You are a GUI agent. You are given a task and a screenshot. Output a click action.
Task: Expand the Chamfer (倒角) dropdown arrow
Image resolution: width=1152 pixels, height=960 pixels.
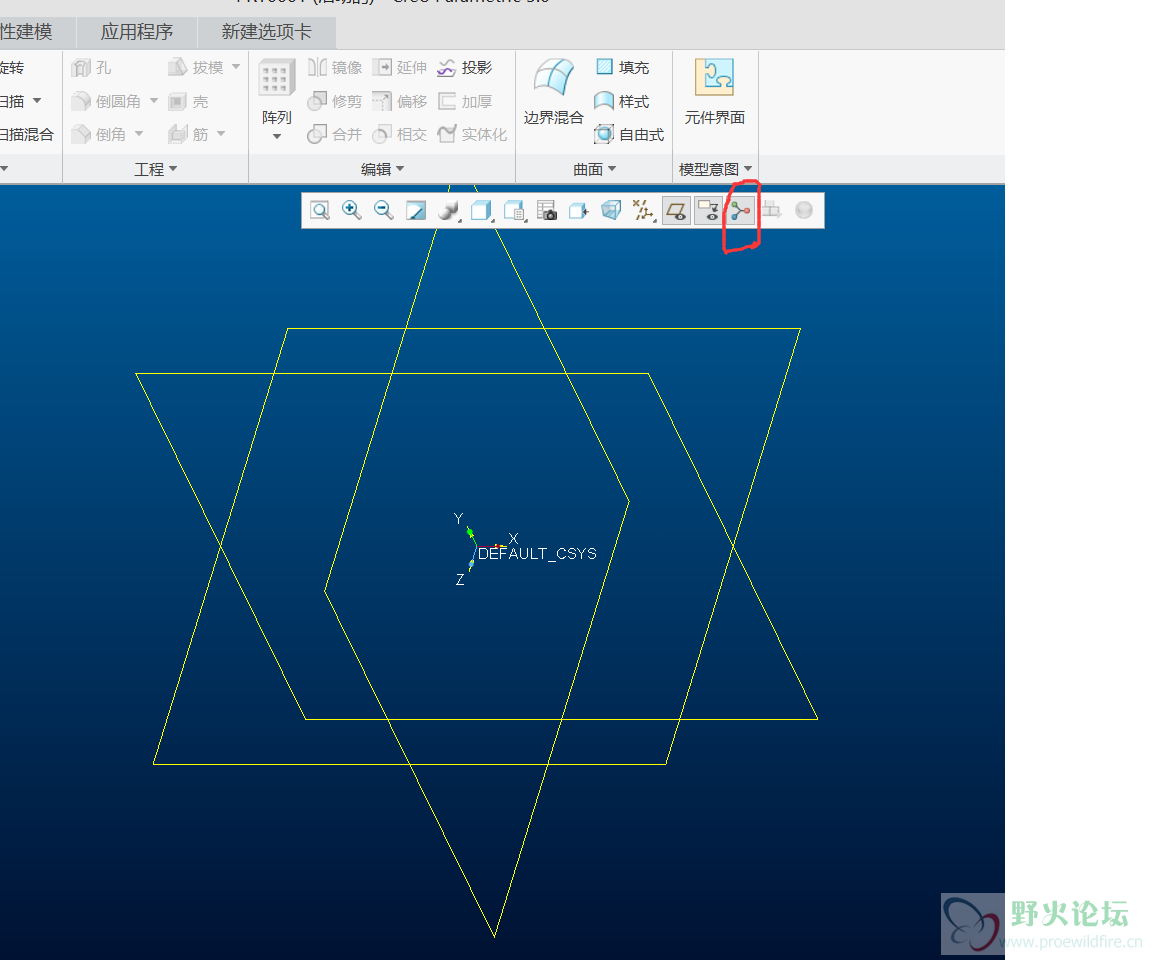(x=139, y=134)
